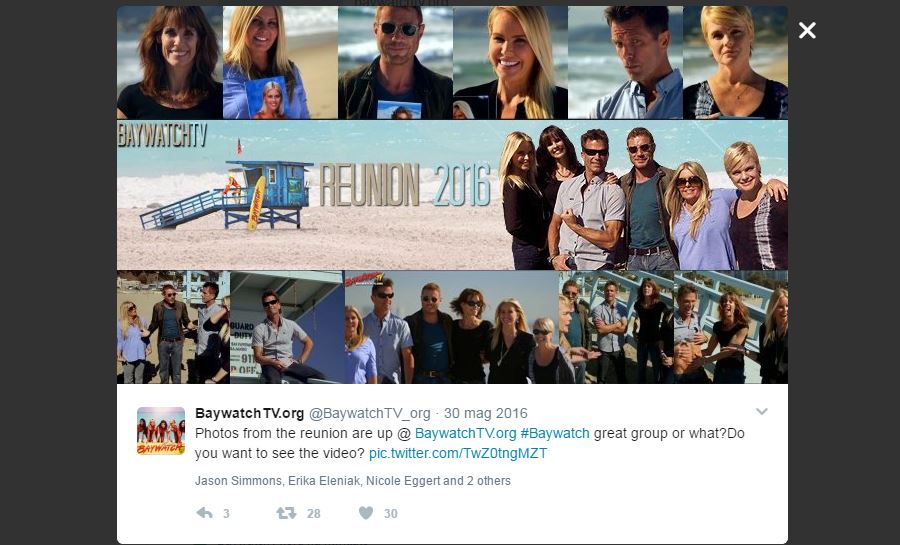Like the tweet with heart icon

pyautogui.click(x=366, y=513)
